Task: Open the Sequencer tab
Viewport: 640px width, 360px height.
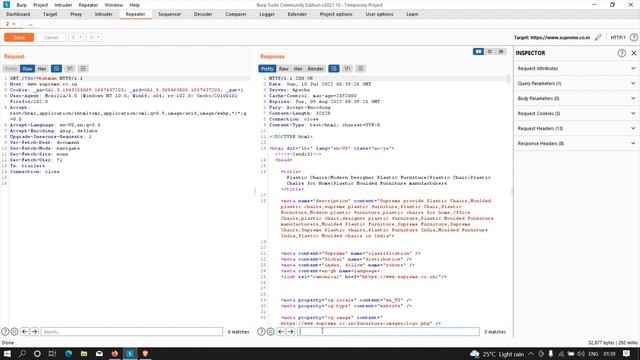Action: point(169,14)
